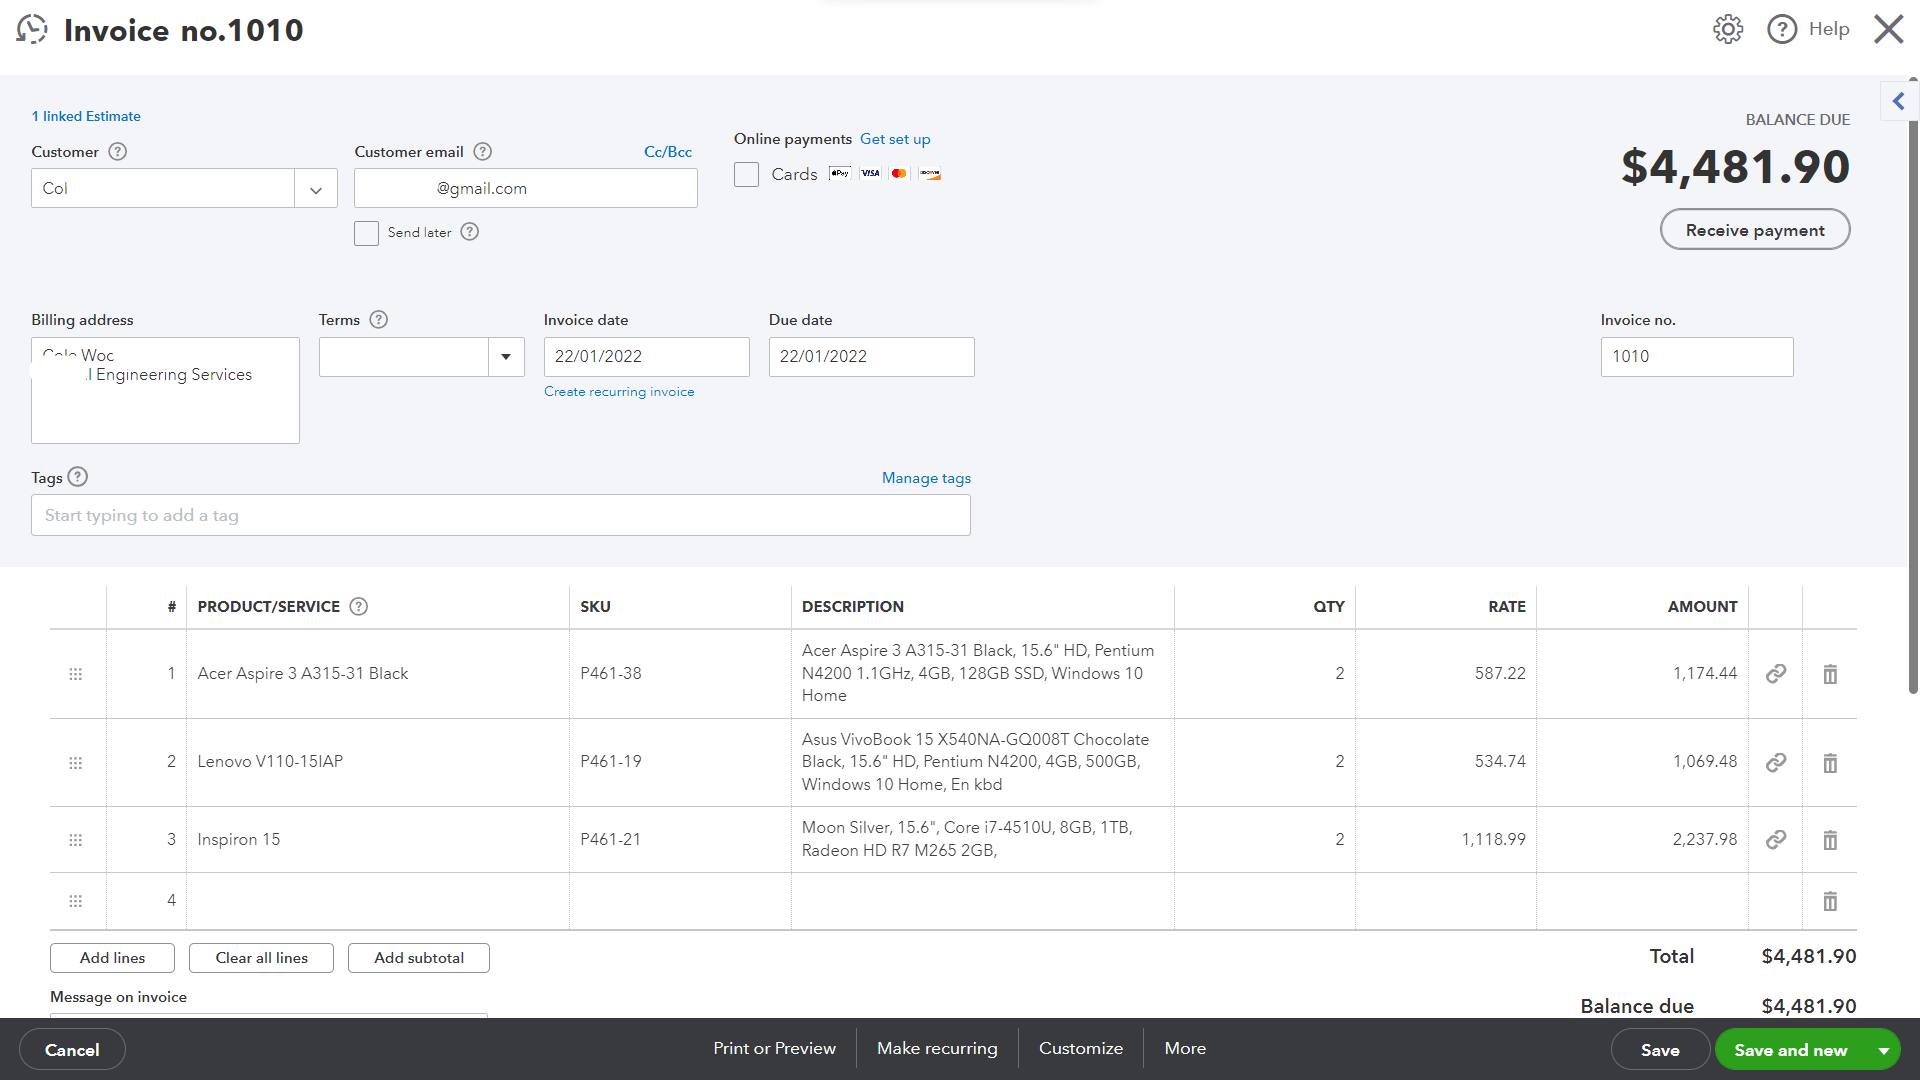
Task: Open the Customer dropdown arrow
Action: [316, 189]
